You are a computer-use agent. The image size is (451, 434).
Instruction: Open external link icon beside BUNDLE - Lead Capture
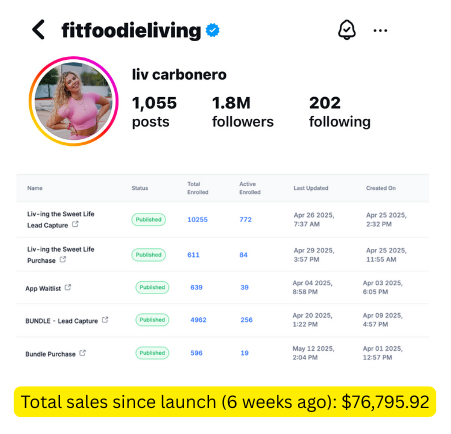click(105, 320)
